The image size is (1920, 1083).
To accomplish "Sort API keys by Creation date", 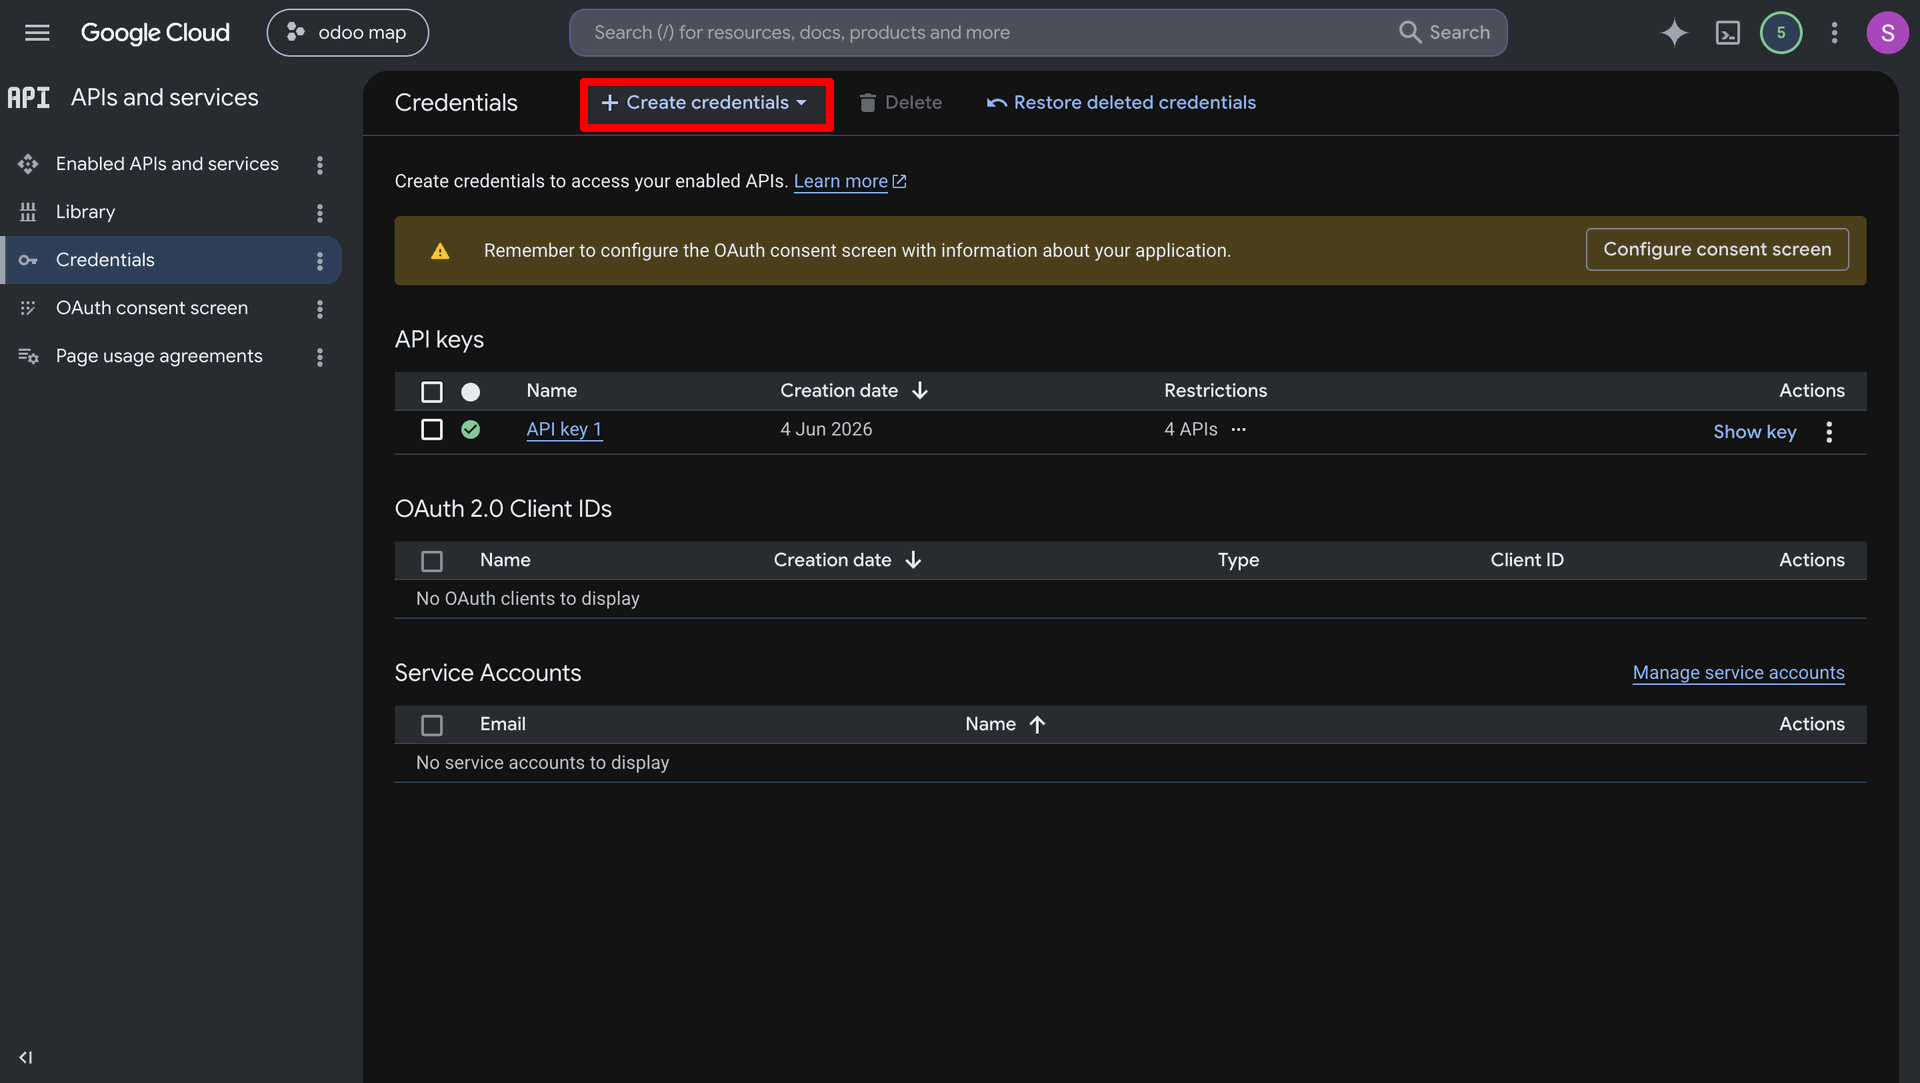I will click(x=855, y=391).
